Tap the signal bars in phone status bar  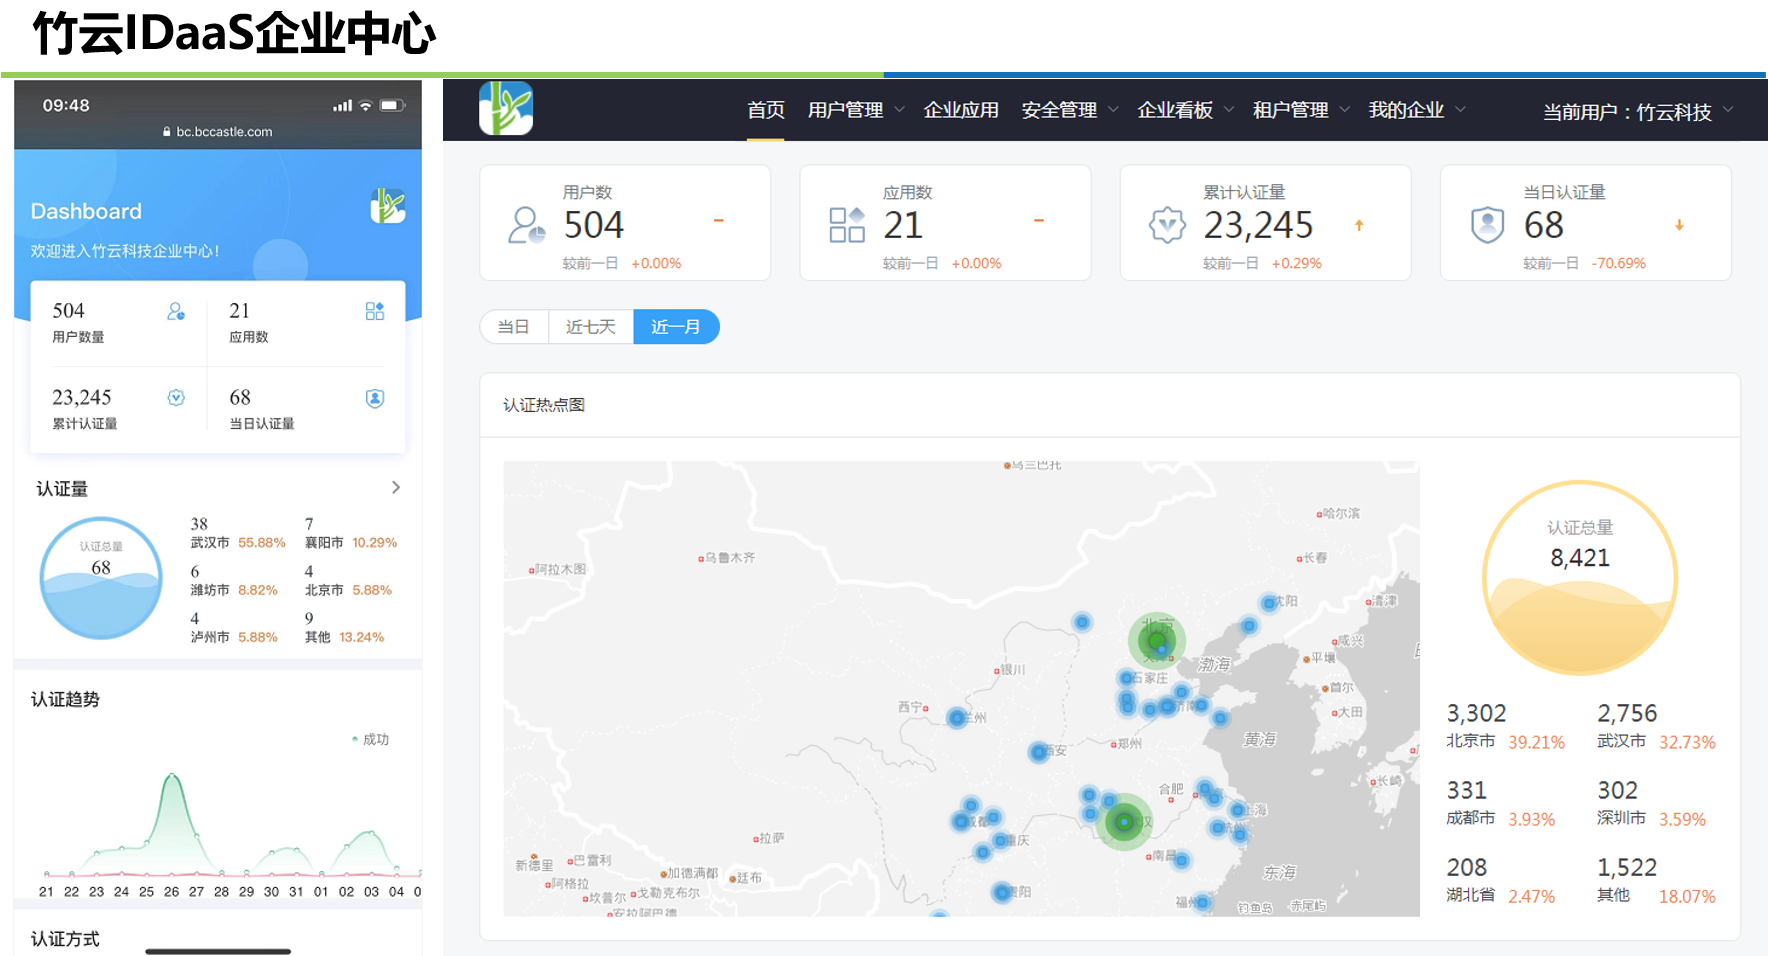click(x=343, y=105)
